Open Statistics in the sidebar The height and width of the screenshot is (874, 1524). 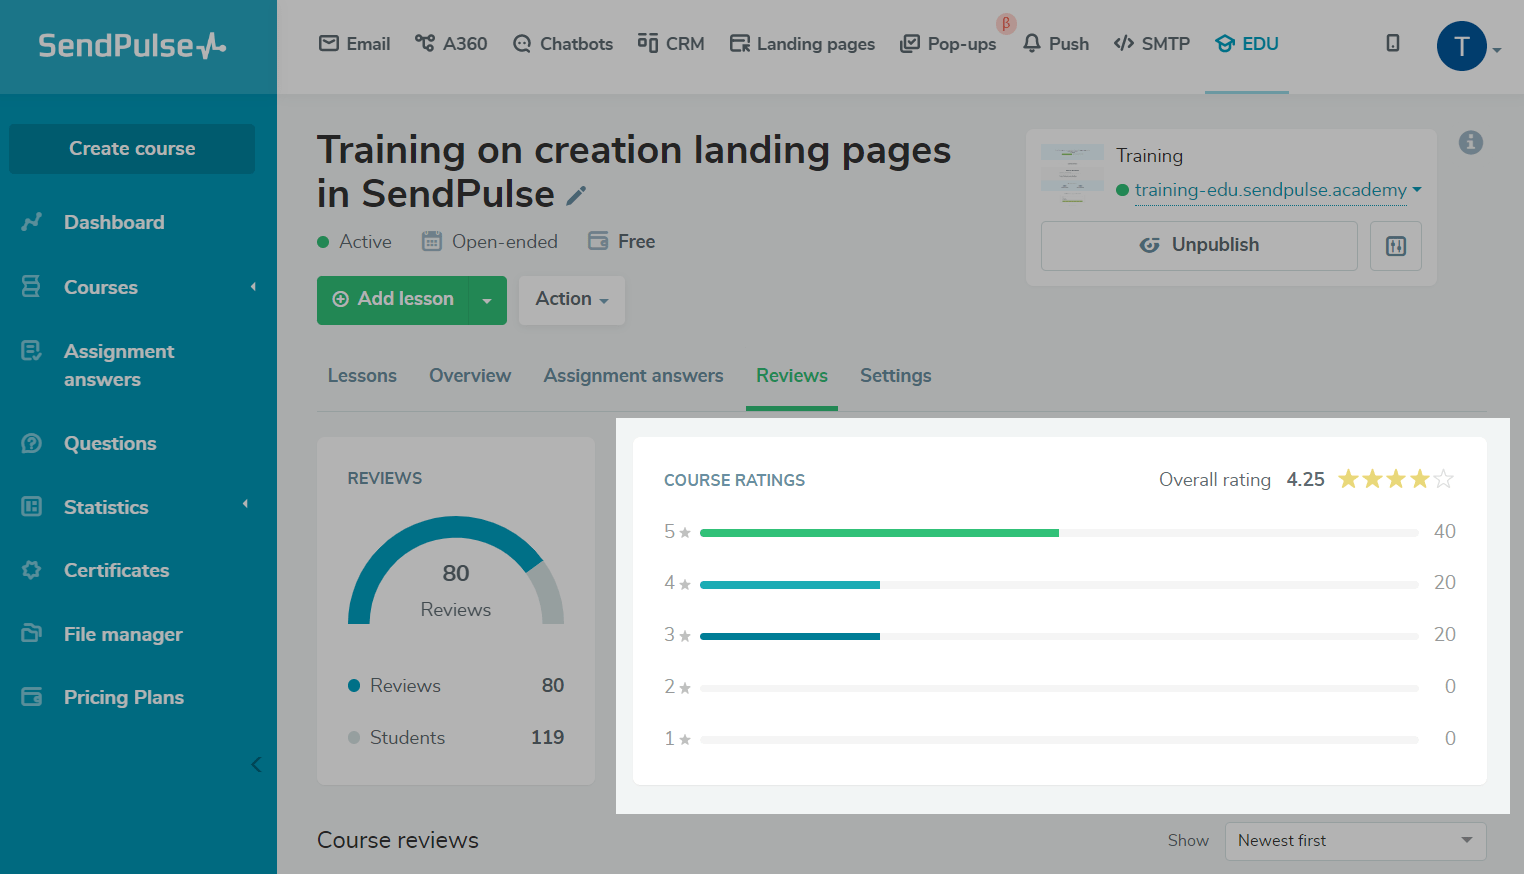pyautogui.click(x=106, y=507)
